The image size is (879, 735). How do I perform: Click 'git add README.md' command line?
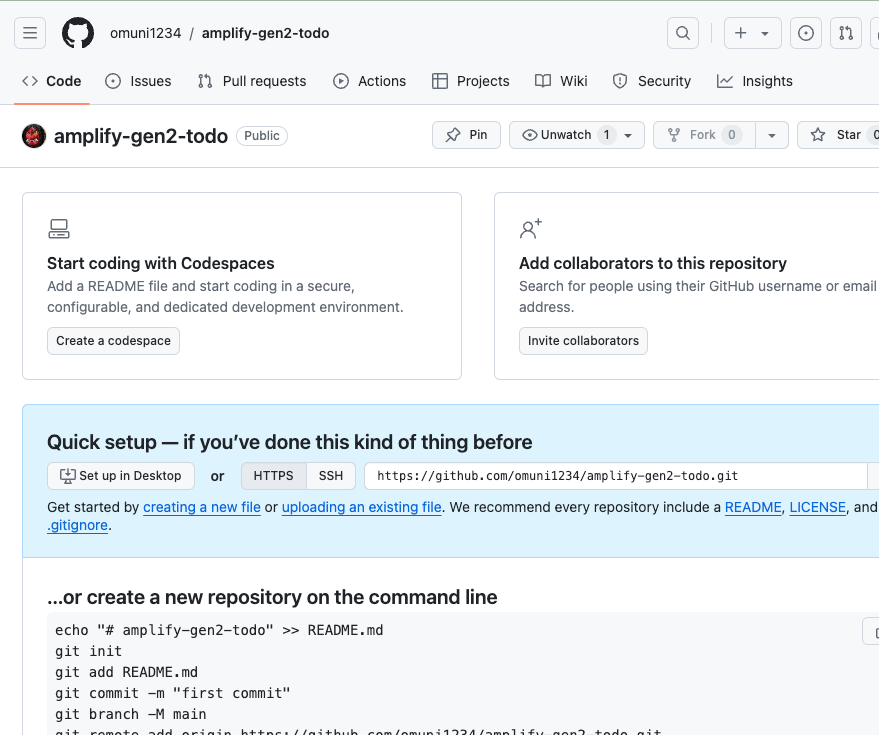[126, 672]
